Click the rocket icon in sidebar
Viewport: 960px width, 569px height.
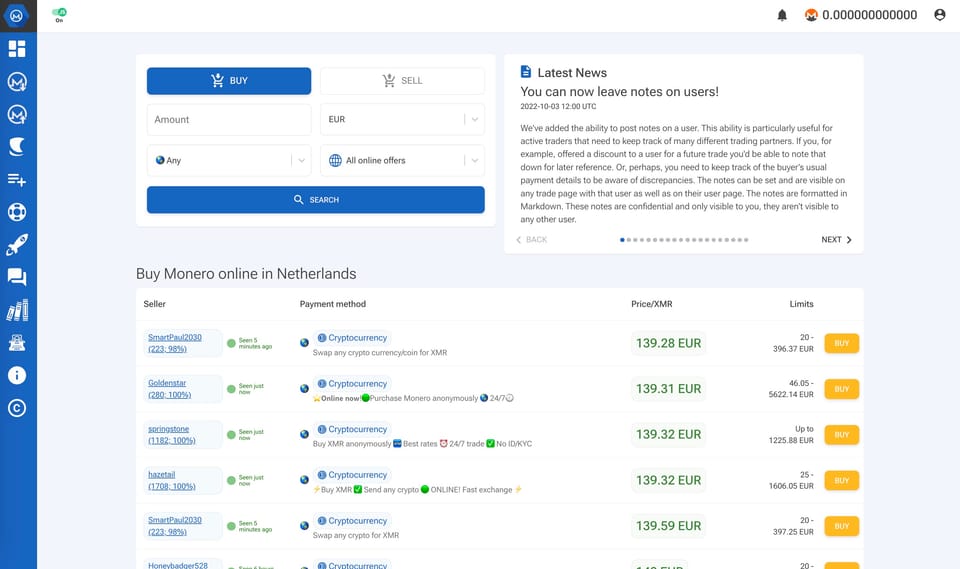pos(17,244)
